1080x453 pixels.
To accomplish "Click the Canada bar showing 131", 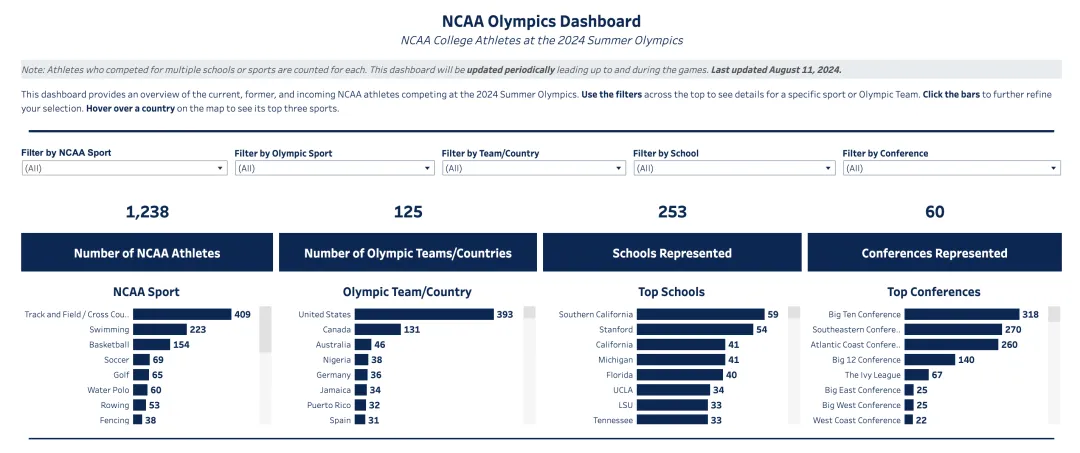I will pos(377,329).
